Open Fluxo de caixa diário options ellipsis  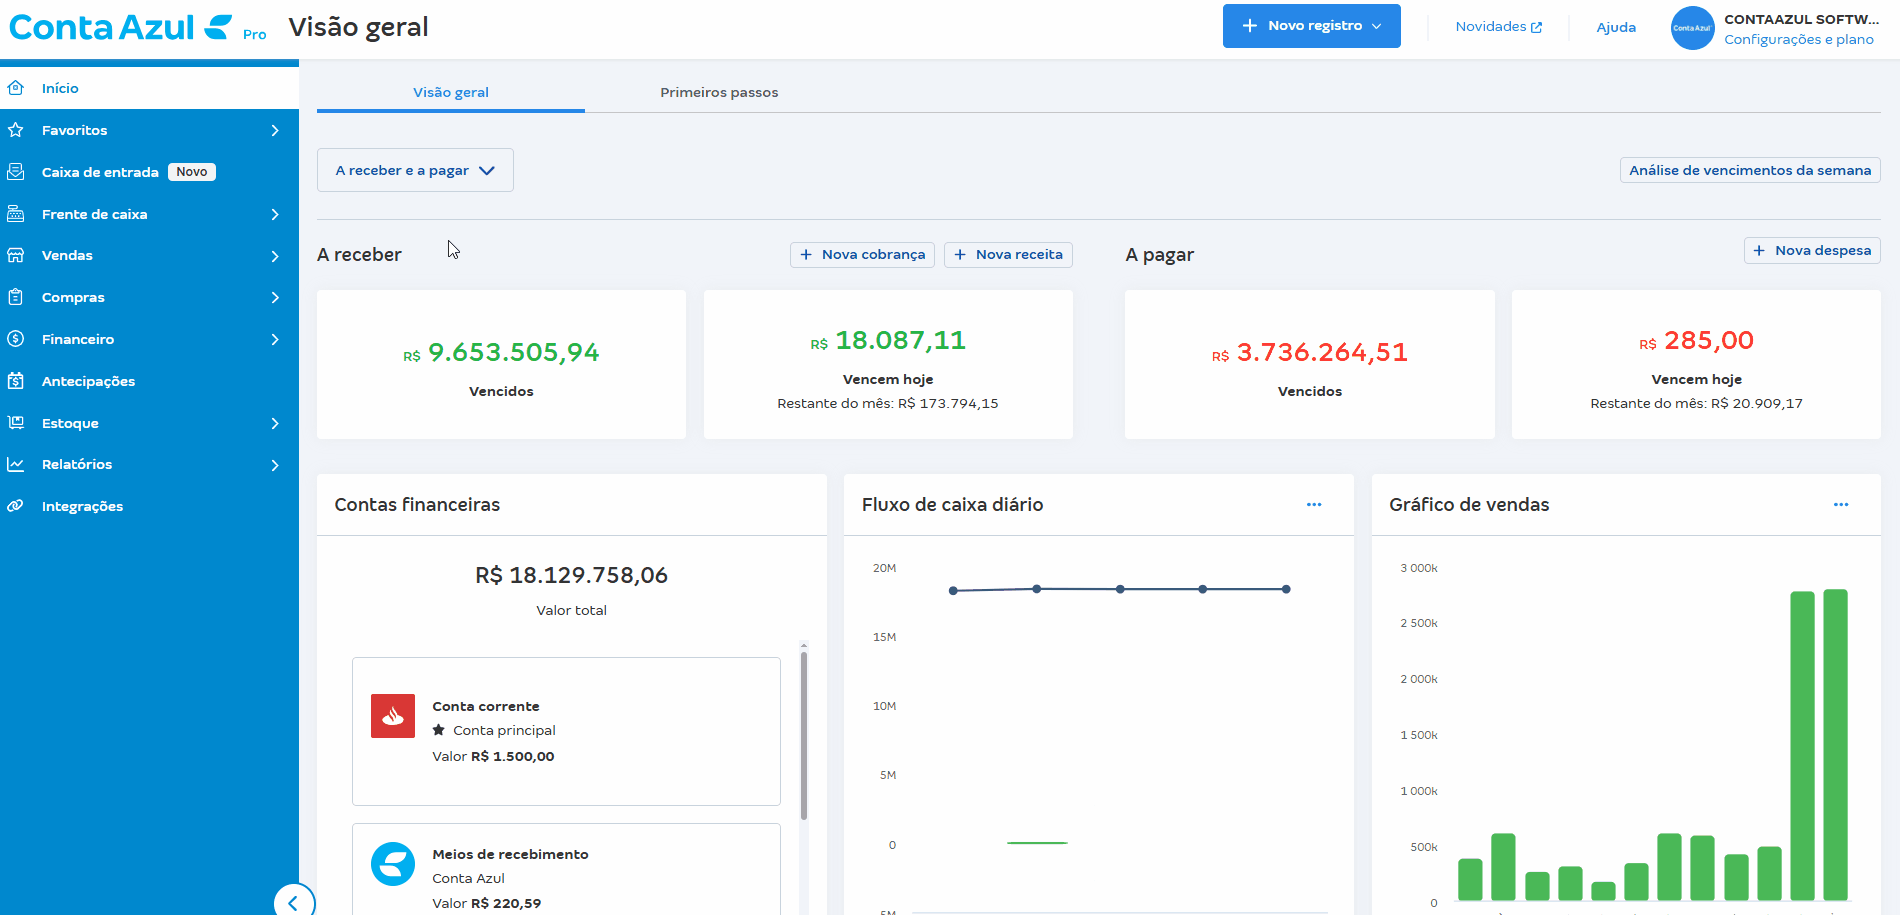pyautogui.click(x=1314, y=505)
